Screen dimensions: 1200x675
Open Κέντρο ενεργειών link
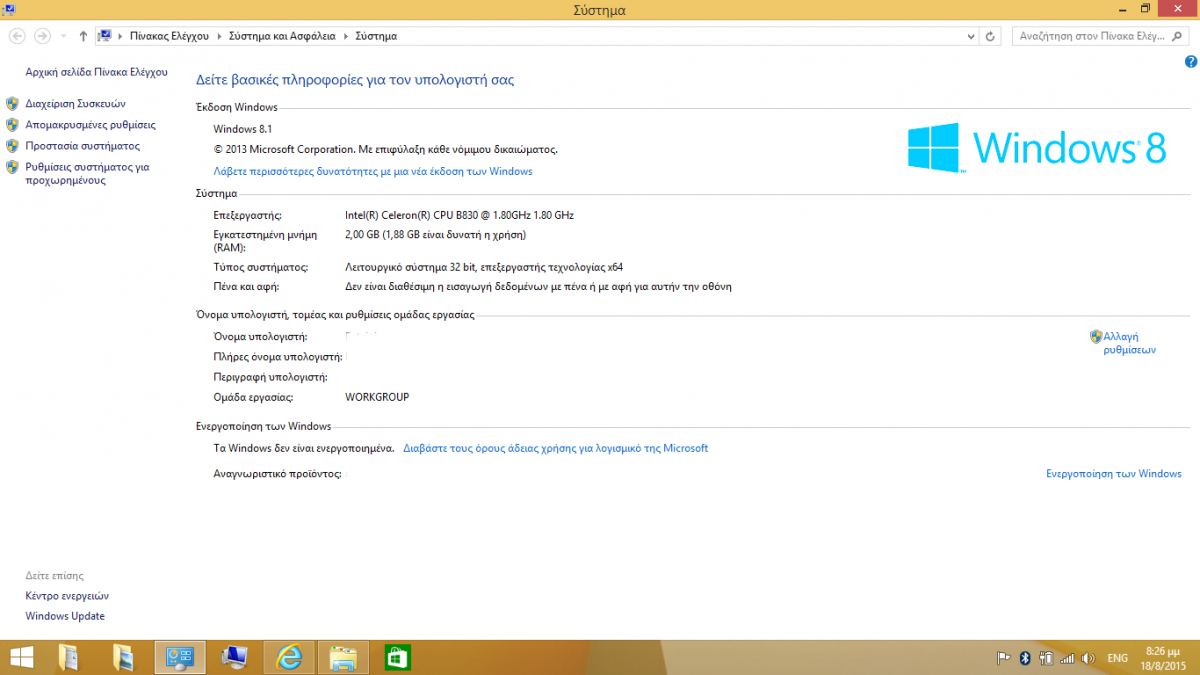click(67, 595)
